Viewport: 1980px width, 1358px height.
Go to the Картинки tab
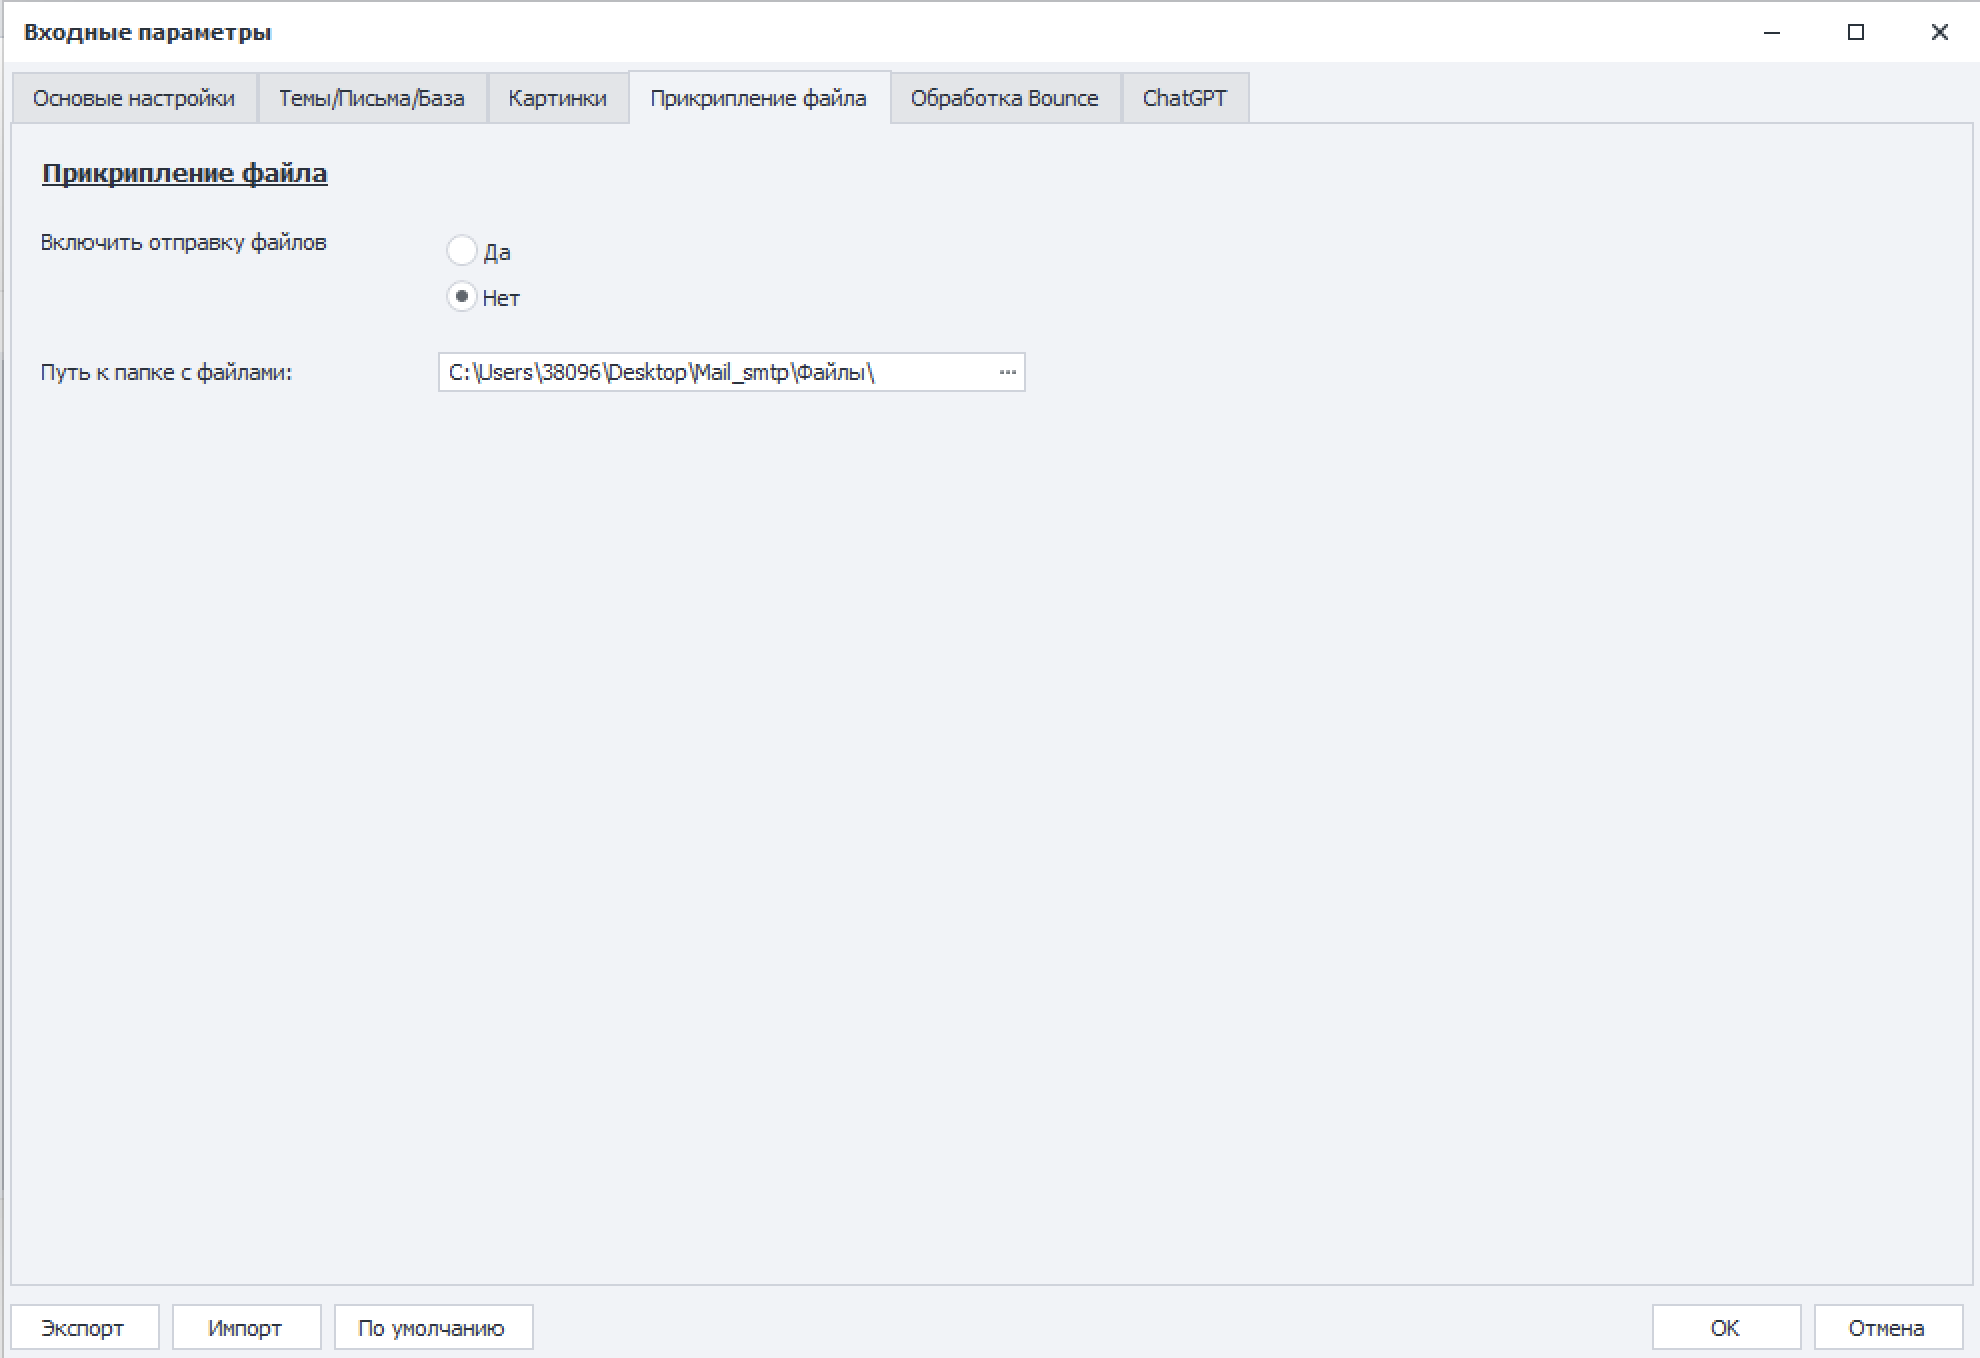pyautogui.click(x=557, y=98)
